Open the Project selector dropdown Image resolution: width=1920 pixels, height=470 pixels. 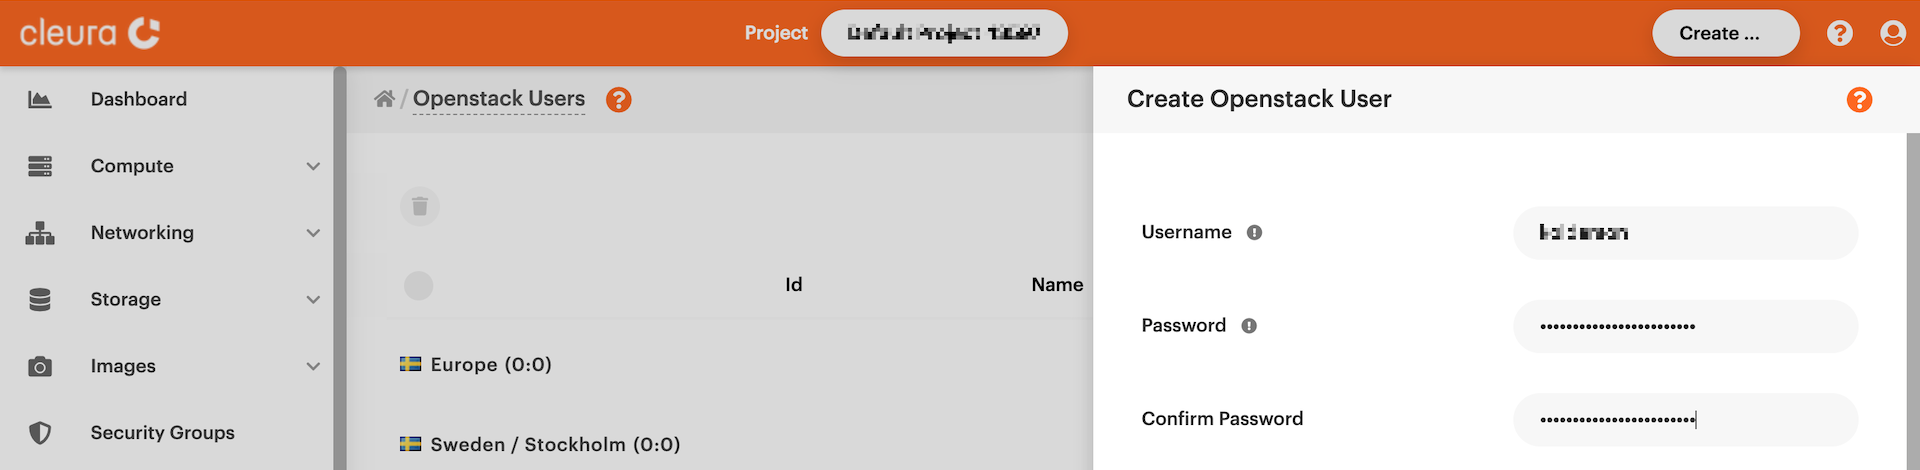(x=943, y=33)
